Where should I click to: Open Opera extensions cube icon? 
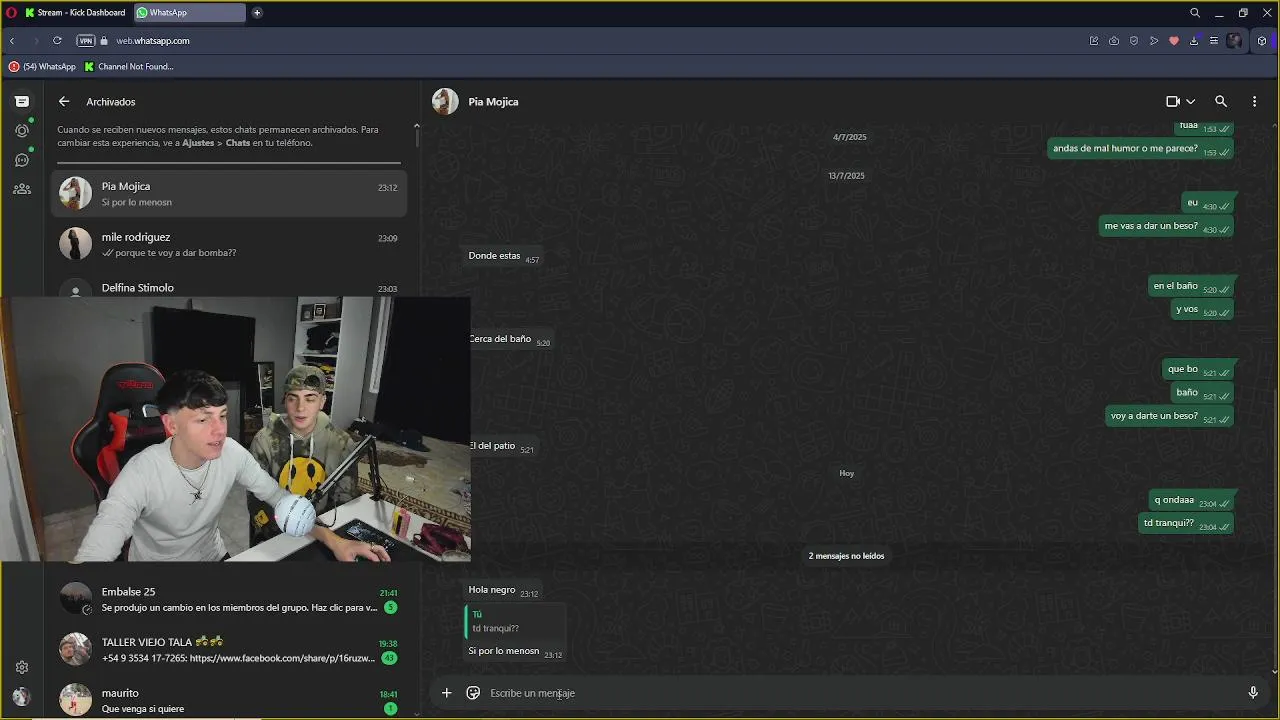click(x=1262, y=41)
